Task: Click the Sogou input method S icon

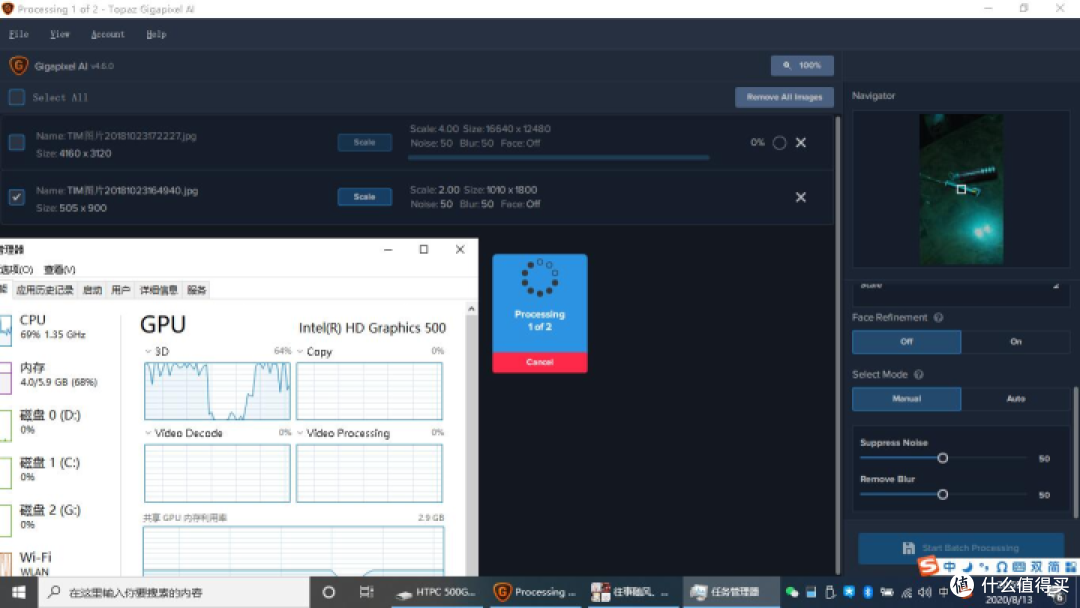Action: [x=928, y=566]
